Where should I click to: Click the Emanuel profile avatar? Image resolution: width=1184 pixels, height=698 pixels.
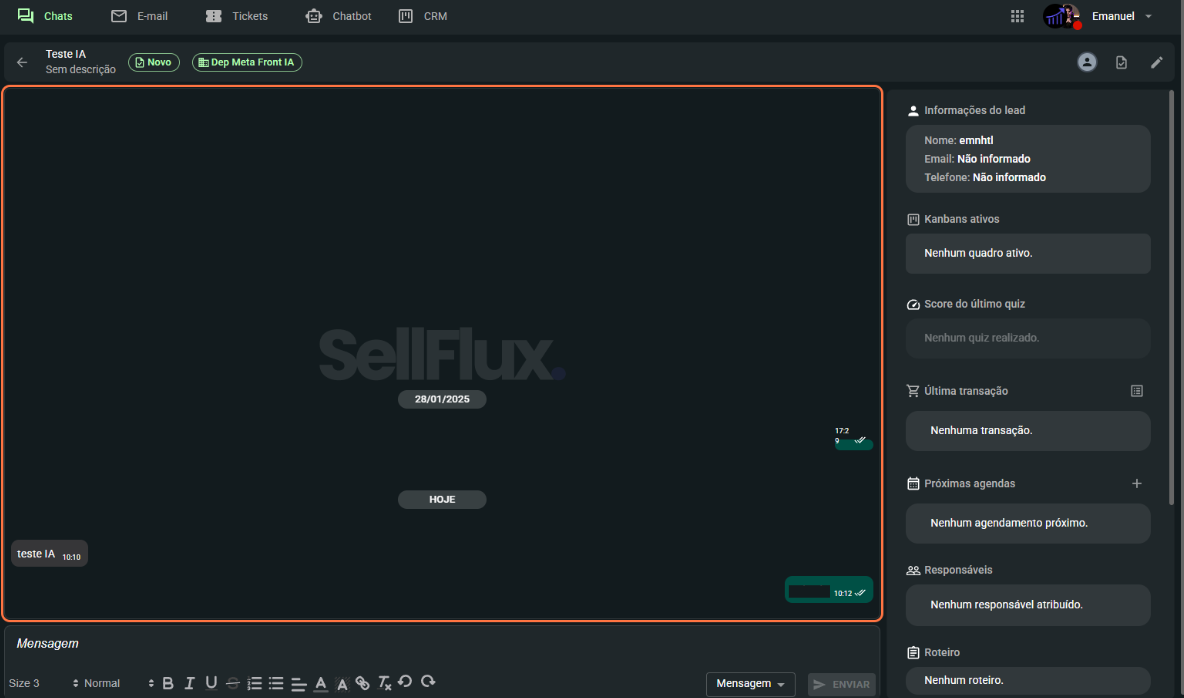(x=1060, y=16)
